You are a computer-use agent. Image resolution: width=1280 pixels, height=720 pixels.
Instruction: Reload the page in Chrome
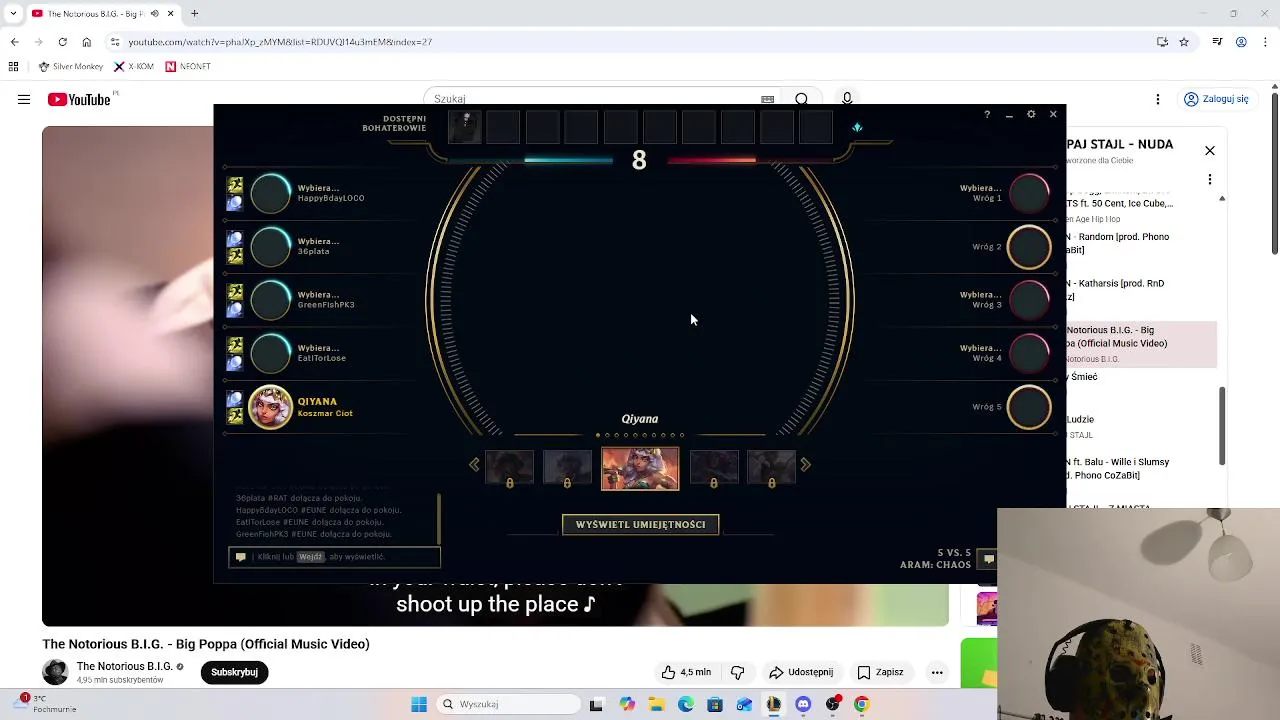[x=62, y=42]
